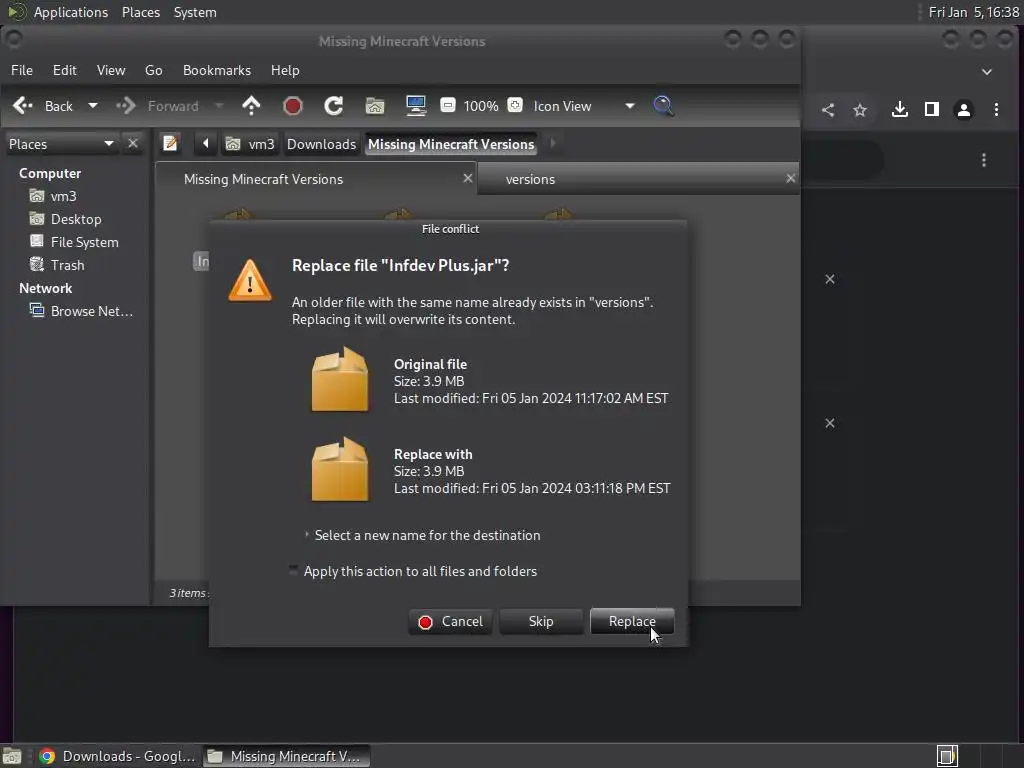The height and width of the screenshot is (768, 1024).
Task: Zoom out with the minus icon
Action: coord(447,105)
